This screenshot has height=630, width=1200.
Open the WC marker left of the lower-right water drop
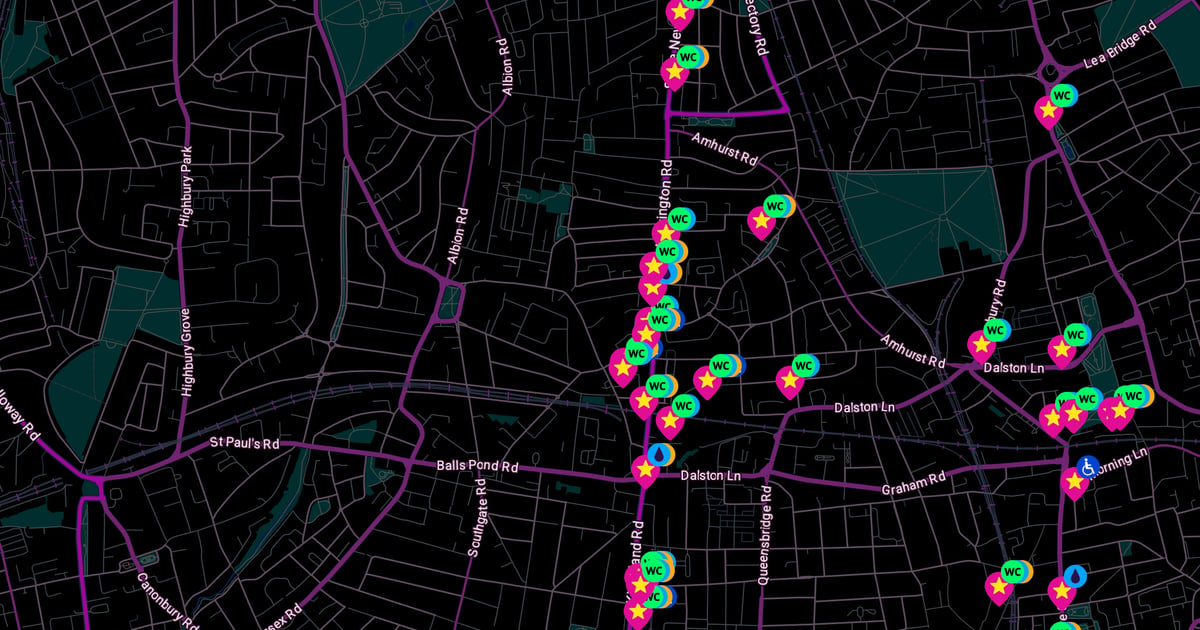pyautogui.click(x=1013, y=572)
